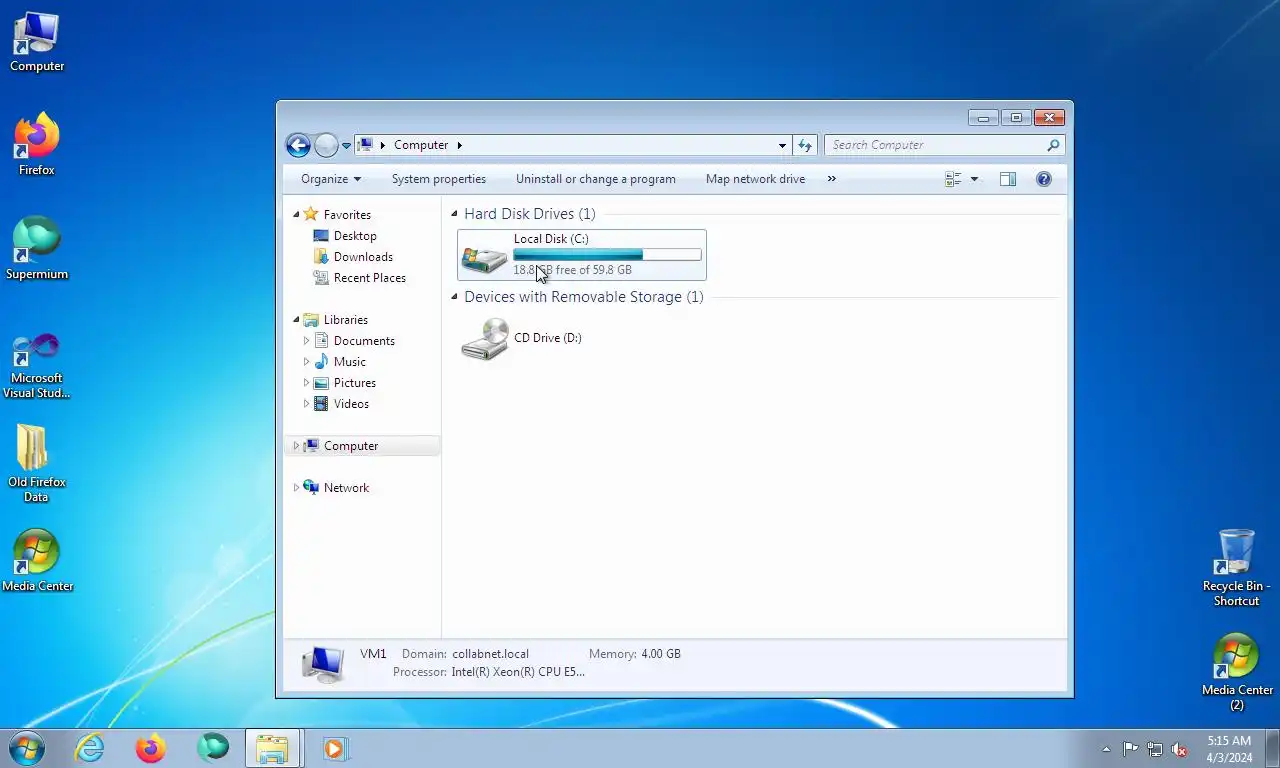Expand the Network tree node
The image size is (1280, 768).
point(296,488)
